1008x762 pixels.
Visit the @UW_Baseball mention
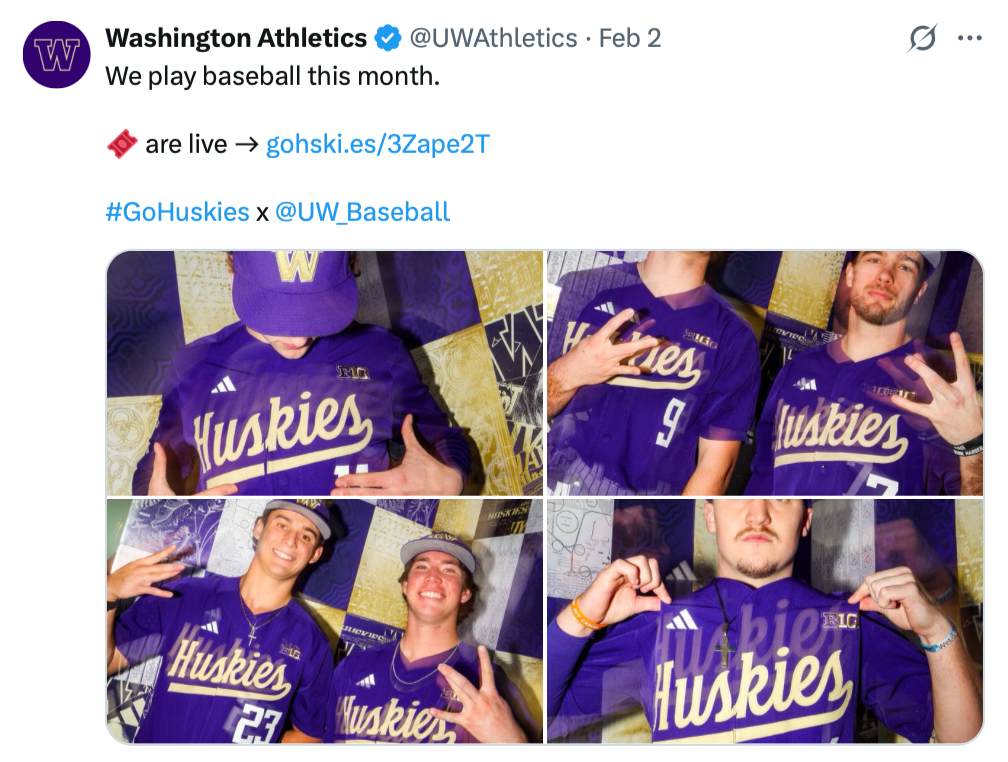tap(362, 212)
